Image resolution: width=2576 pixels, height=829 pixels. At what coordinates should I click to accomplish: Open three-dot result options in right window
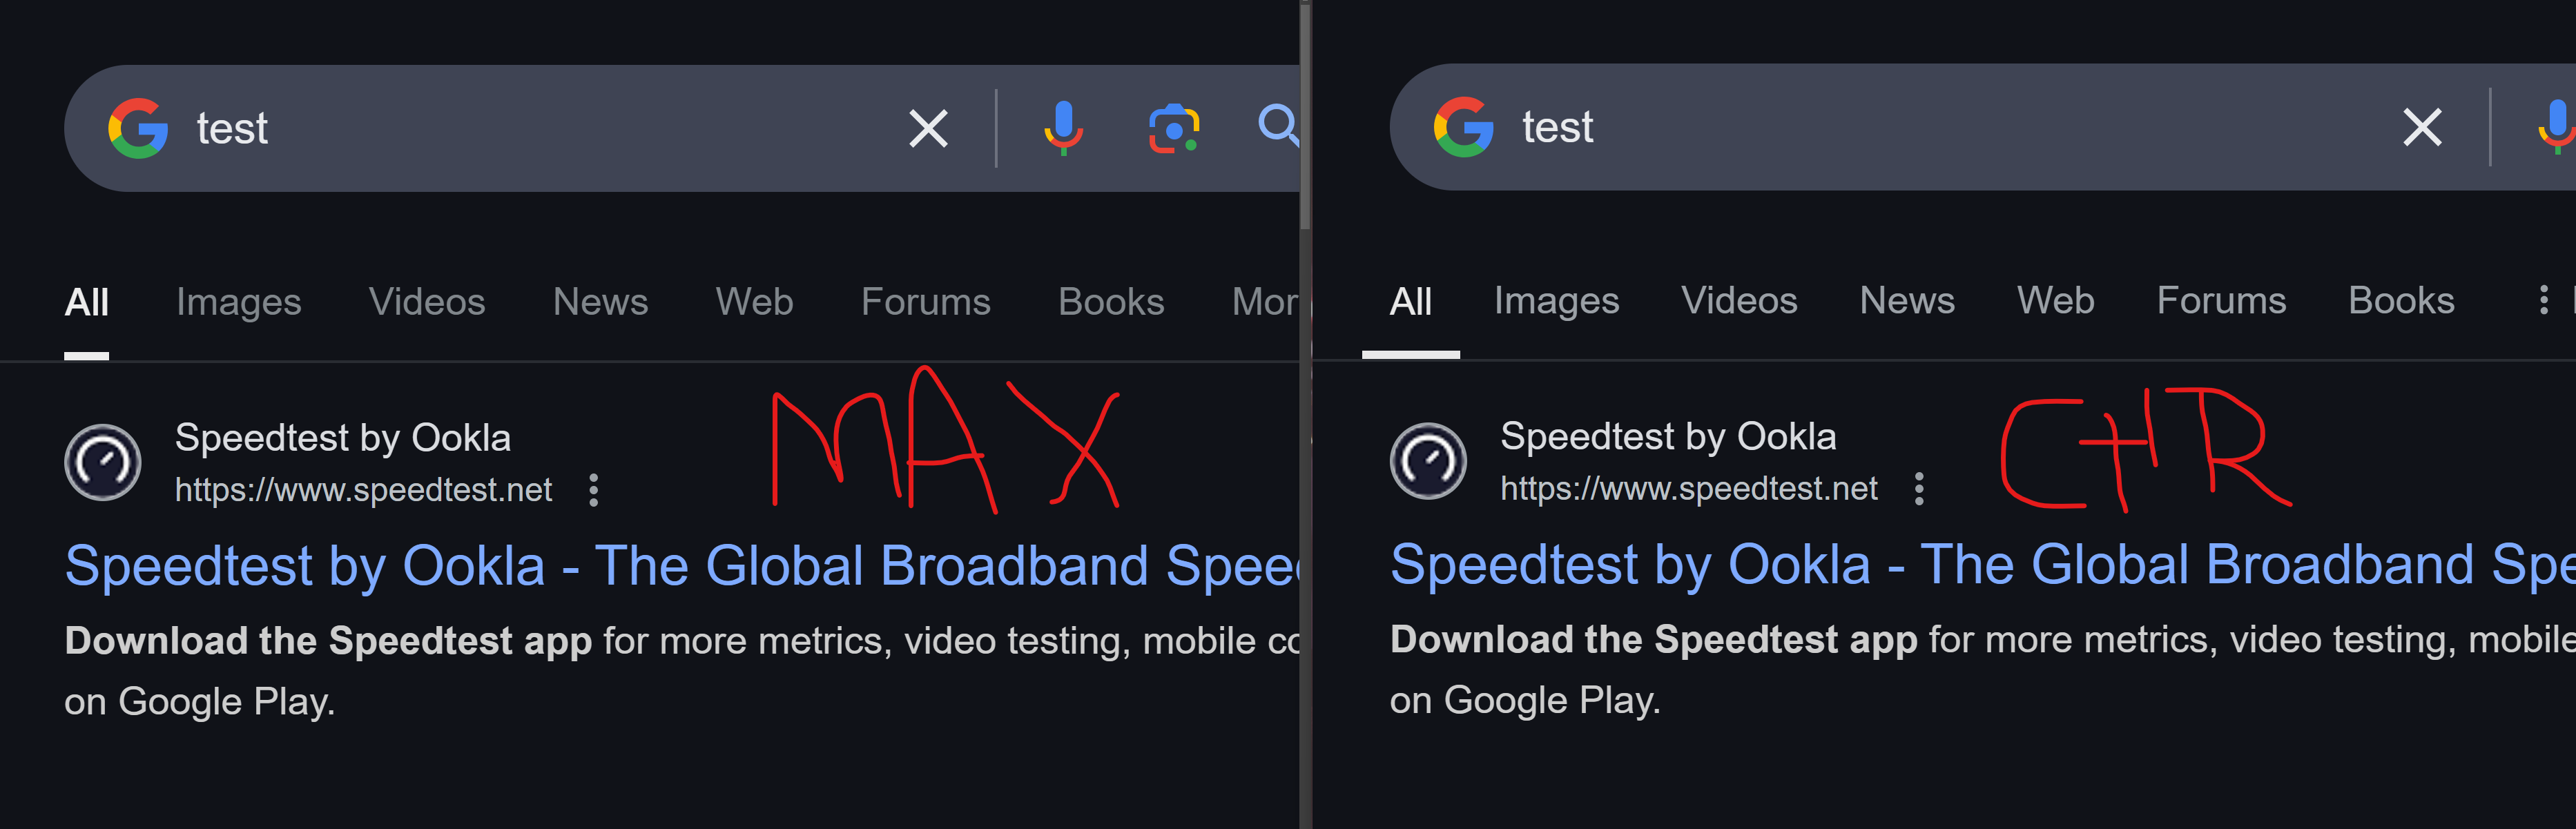(x=1919, y=489)
